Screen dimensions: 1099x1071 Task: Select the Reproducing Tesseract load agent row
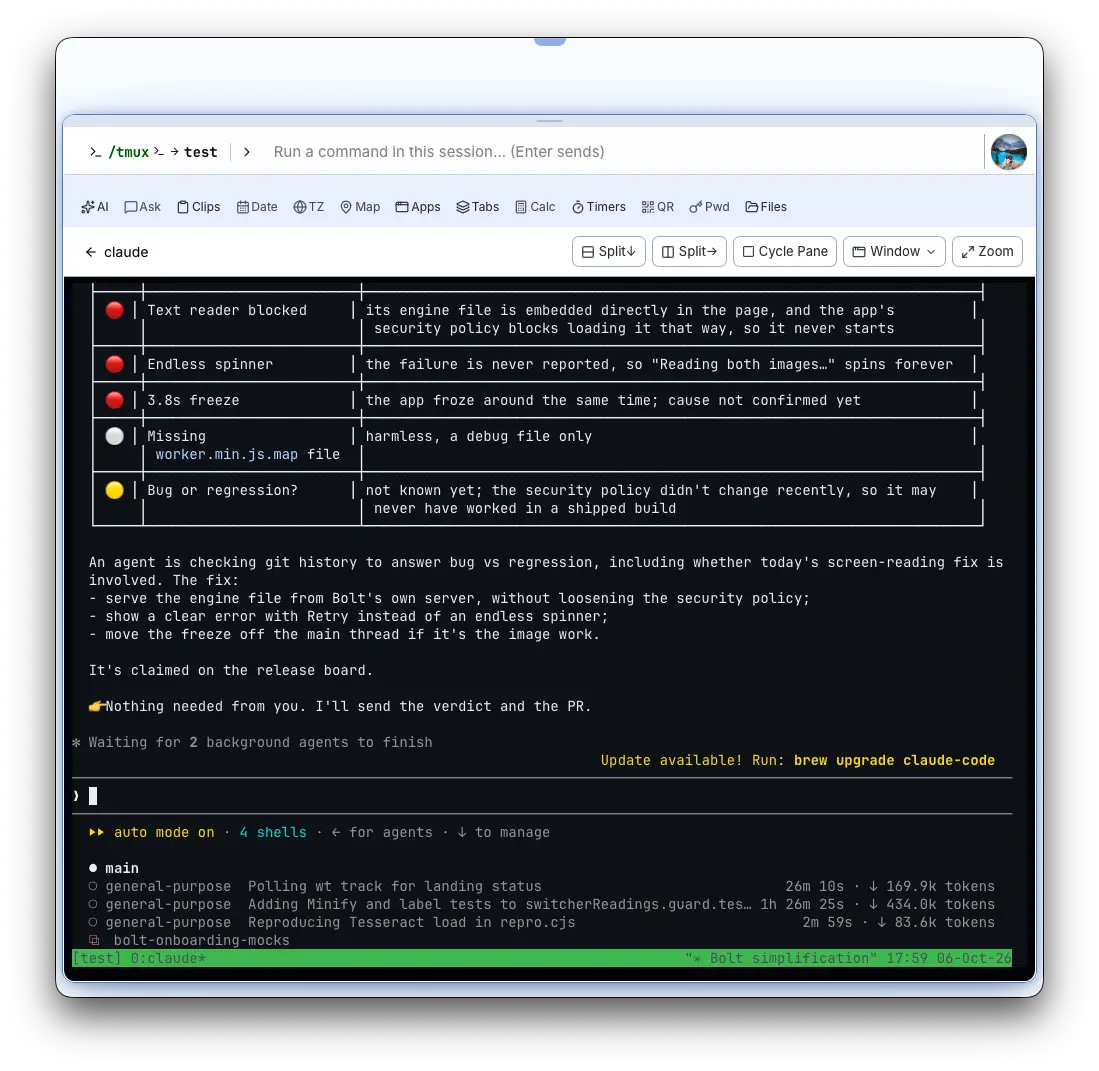541,922
